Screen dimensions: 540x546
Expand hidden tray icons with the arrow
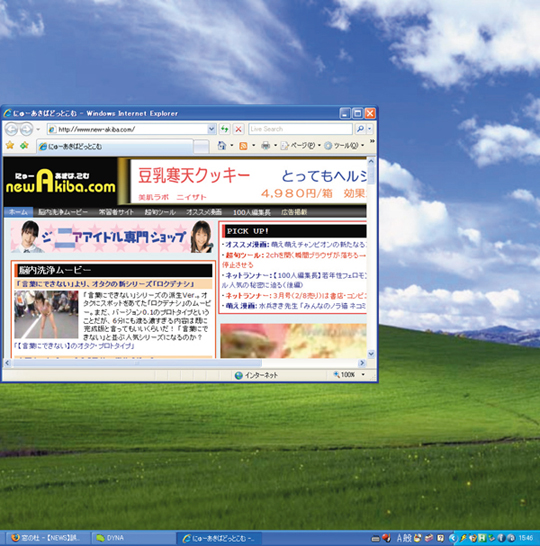452,538
